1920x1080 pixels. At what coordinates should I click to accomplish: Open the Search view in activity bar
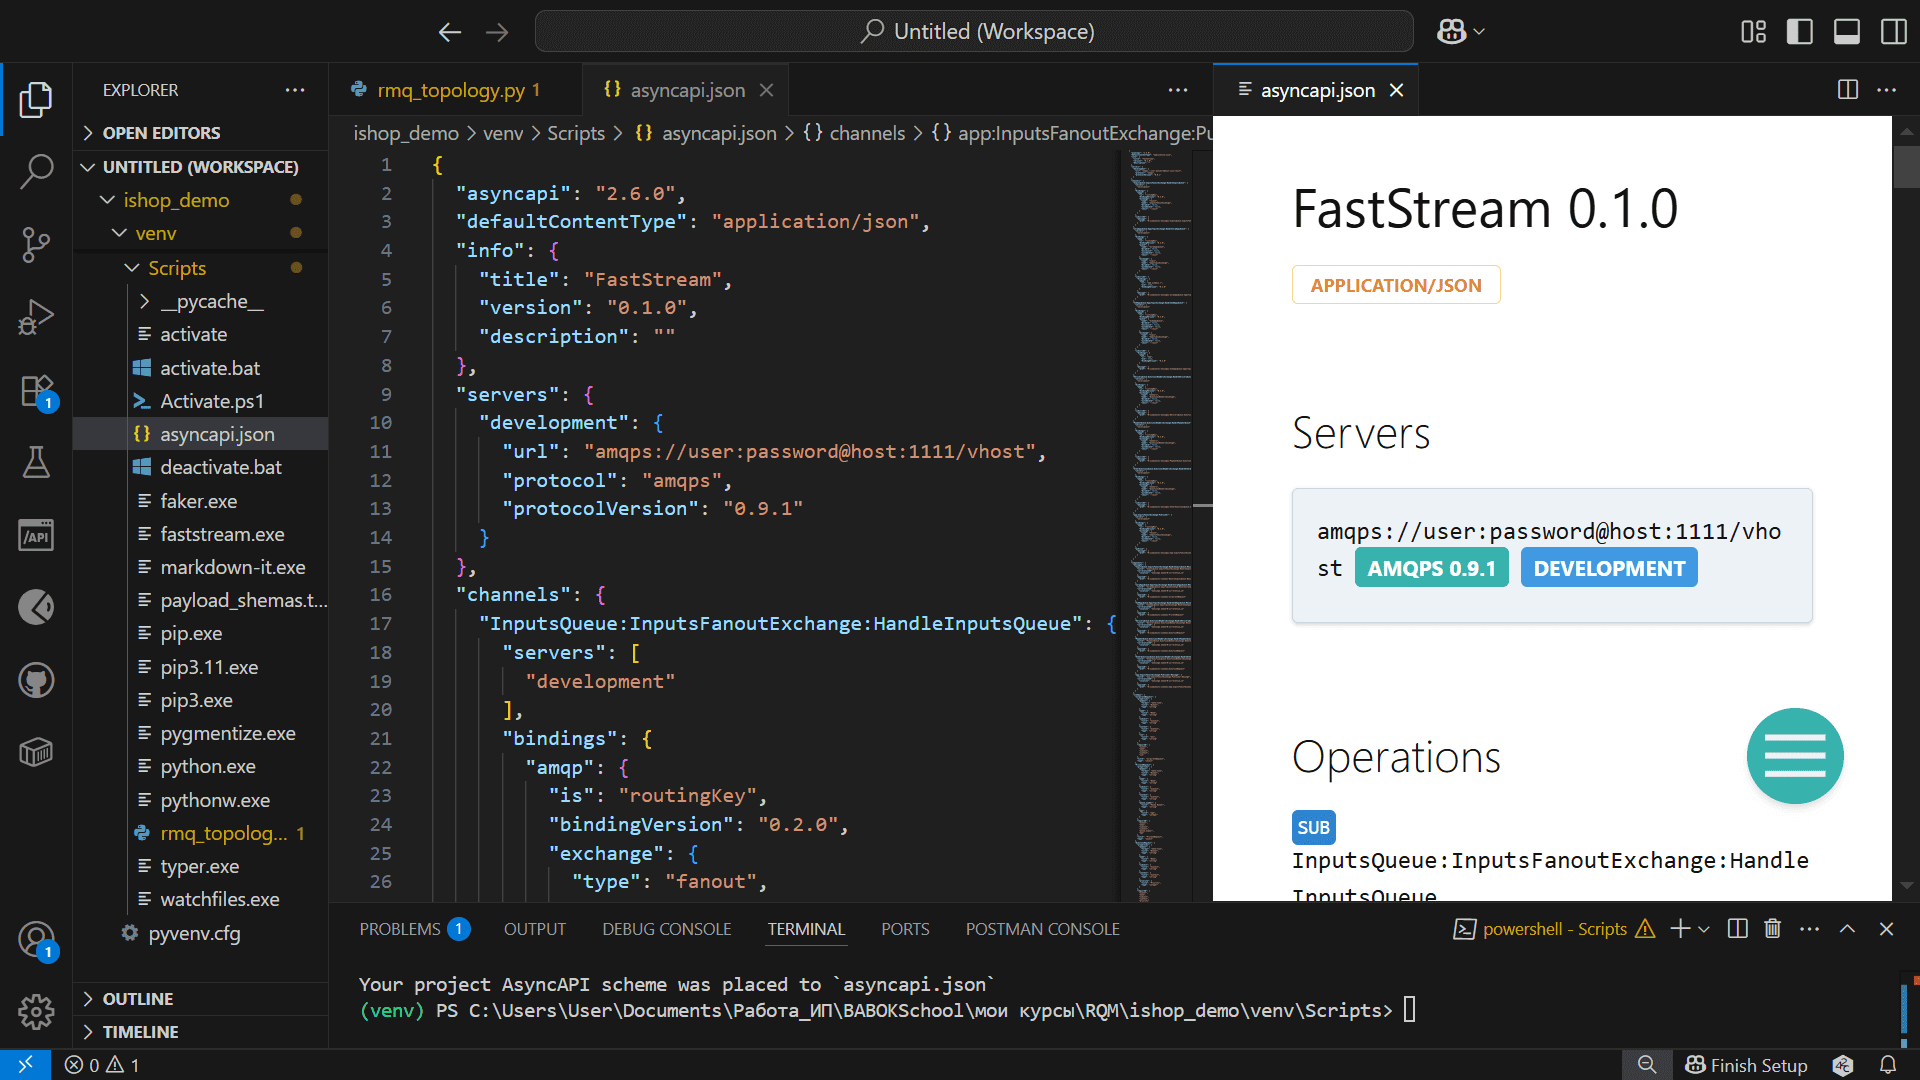coord(36,171)
